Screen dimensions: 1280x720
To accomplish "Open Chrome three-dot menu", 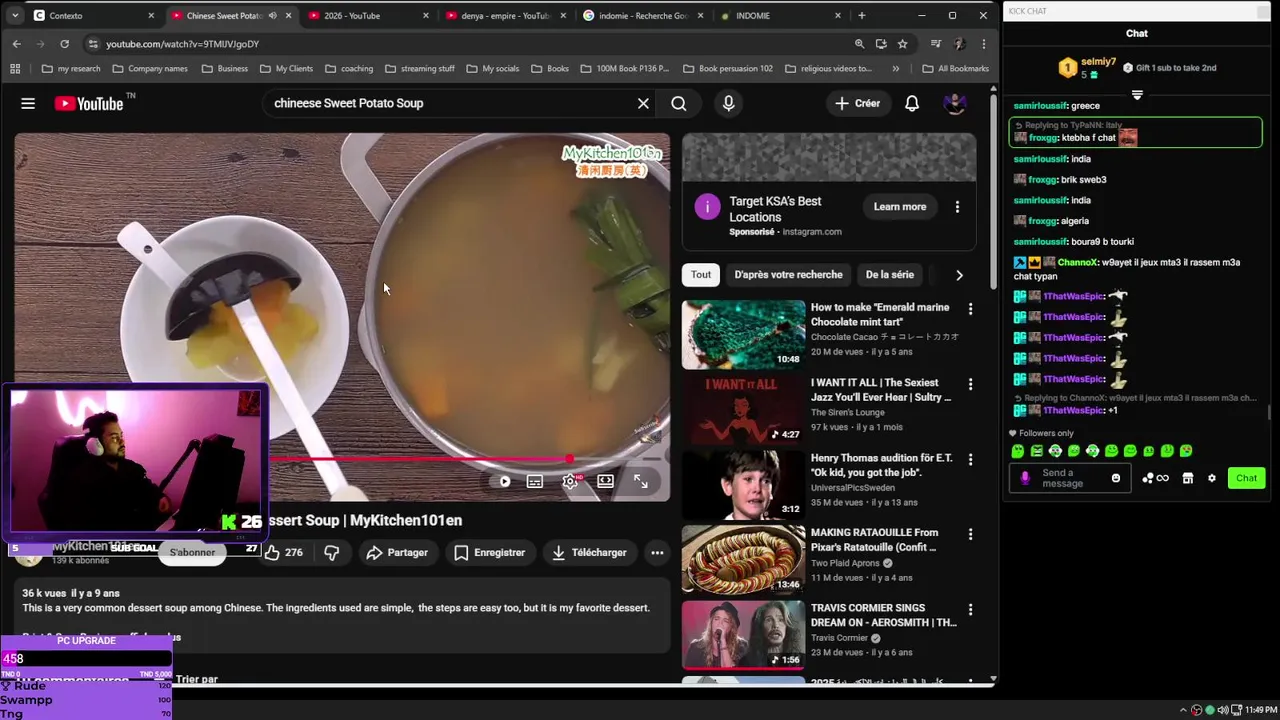I will tap(984, 44).
